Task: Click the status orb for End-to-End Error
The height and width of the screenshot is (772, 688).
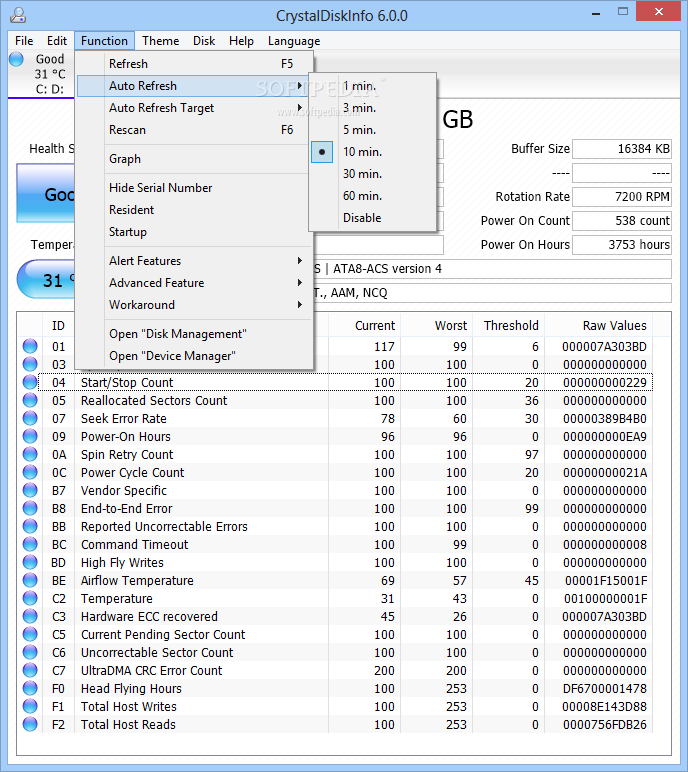Action: [30, 508]
